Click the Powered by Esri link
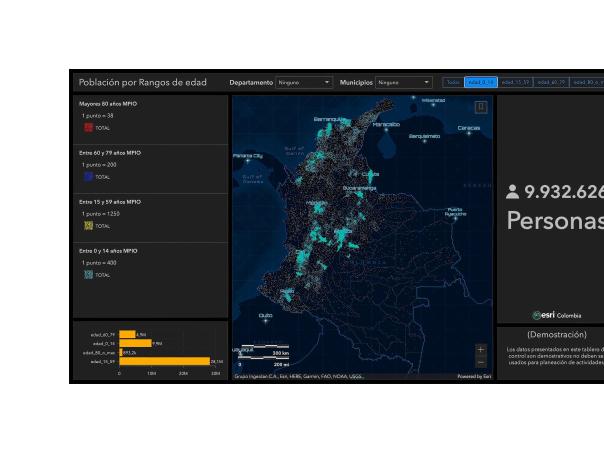Viewport: 604px width, 453px height. [474, 377]
